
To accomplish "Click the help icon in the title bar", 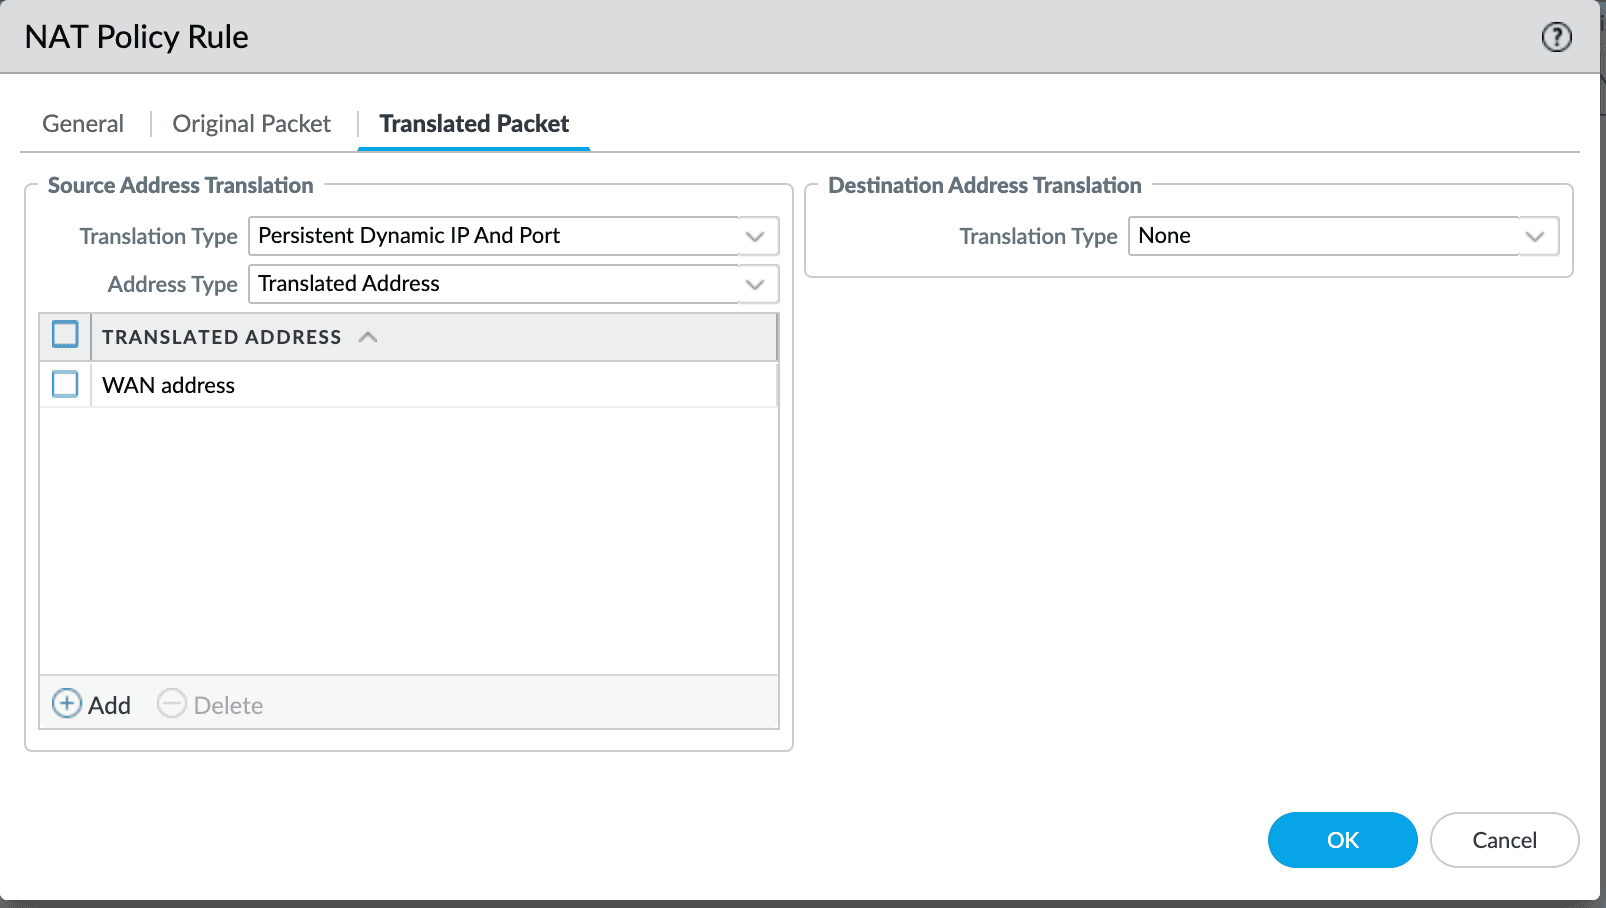I will coord(1556,37).
